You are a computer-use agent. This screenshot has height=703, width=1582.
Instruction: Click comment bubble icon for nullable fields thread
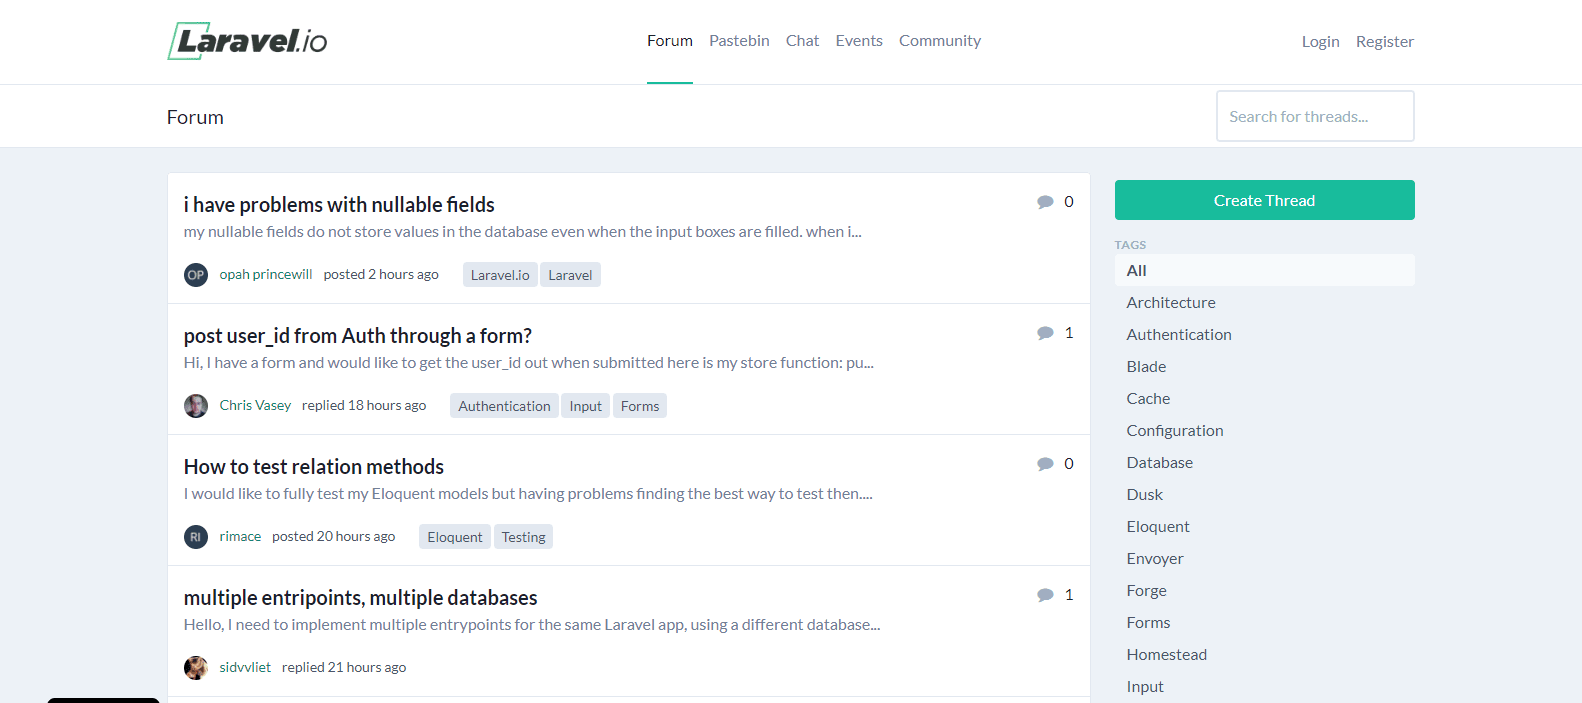(1045, 202)
